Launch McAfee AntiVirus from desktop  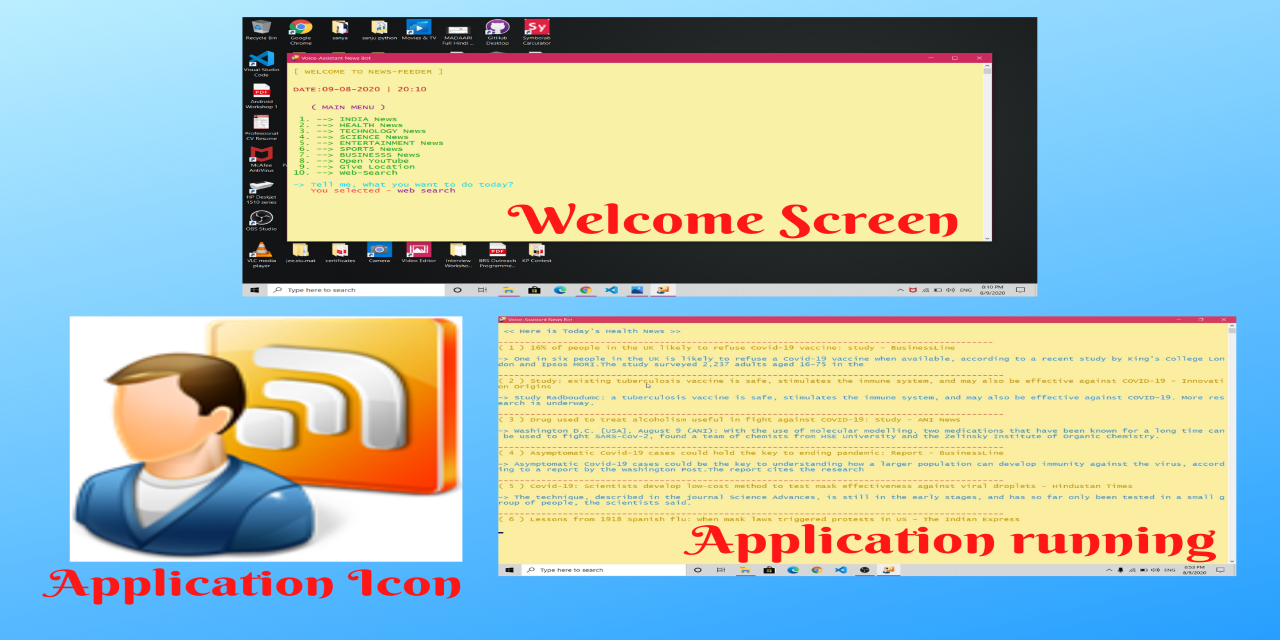(x=261, y=160)
